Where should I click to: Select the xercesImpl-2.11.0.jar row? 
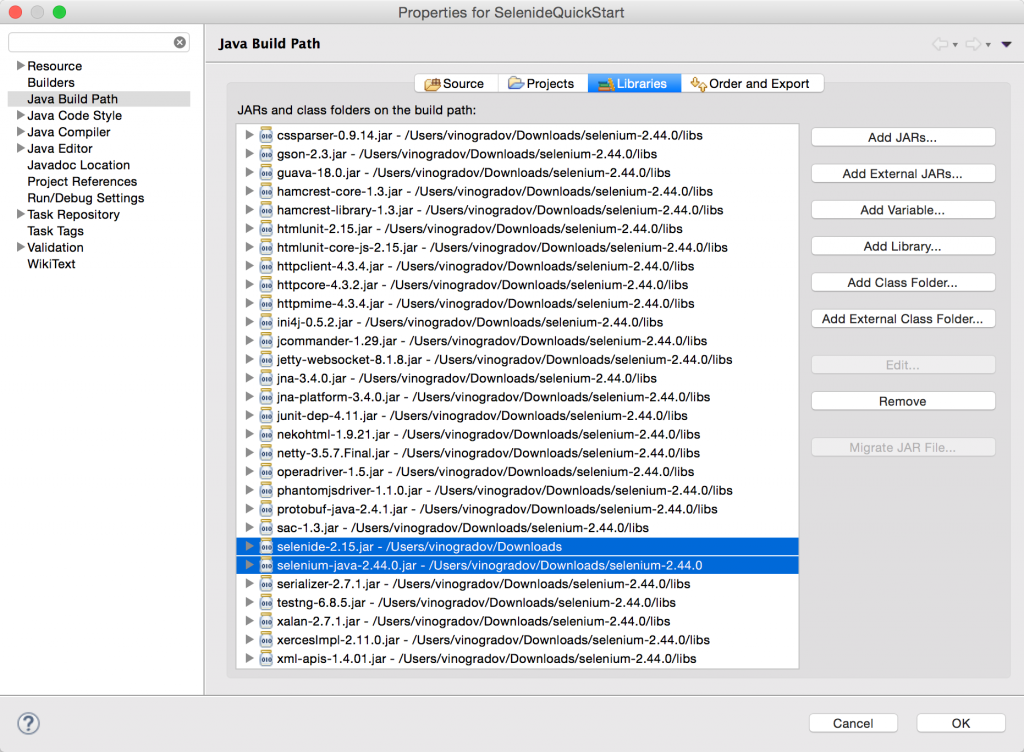coord(517,640)
